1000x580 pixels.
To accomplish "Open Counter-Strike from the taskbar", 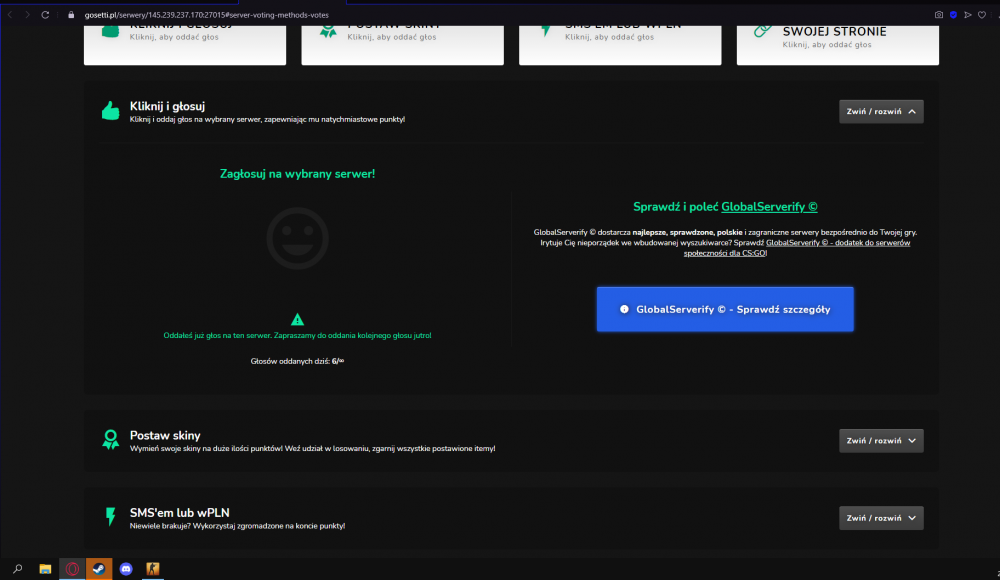I will (152, 569).
